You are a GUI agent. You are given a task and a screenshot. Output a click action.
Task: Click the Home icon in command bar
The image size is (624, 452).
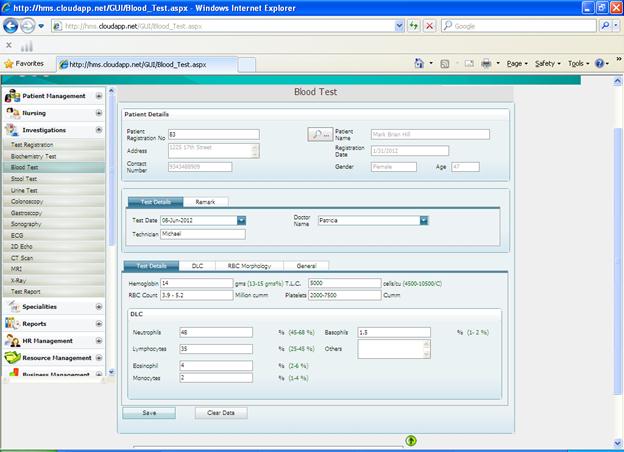(x=422, y=63)
